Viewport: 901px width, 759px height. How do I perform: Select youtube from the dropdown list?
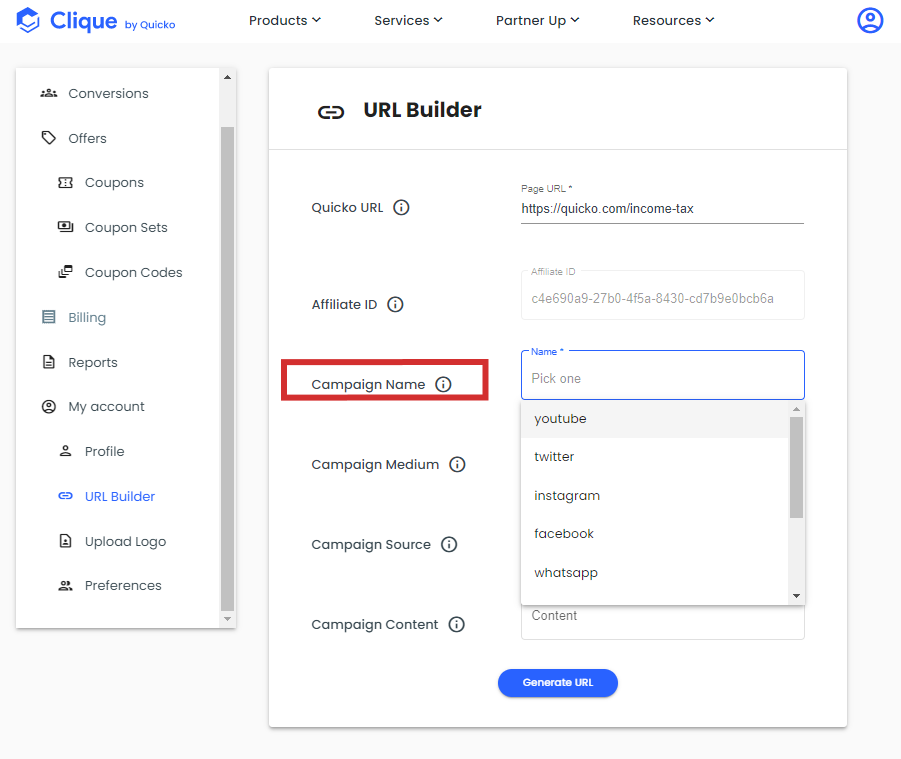click(654, 419)
